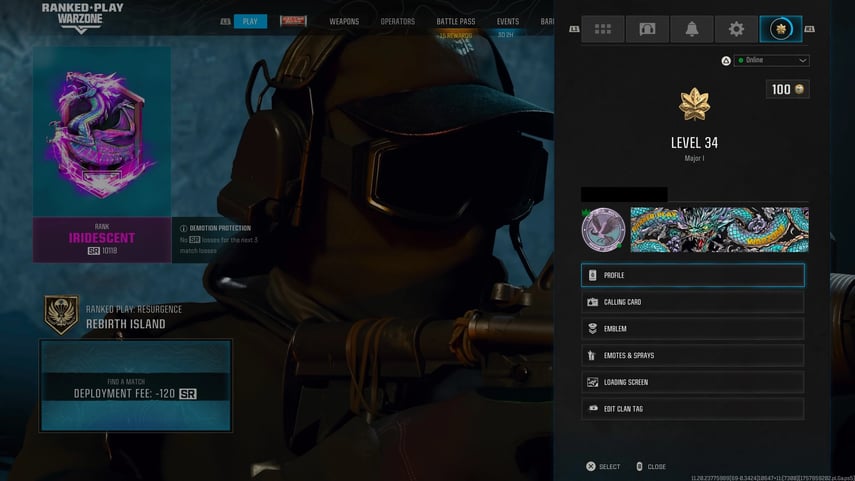Click the Ranked Play Warzone logo
Screen dimensions: 855x481
pyautogui.click(x=82, y=17)
